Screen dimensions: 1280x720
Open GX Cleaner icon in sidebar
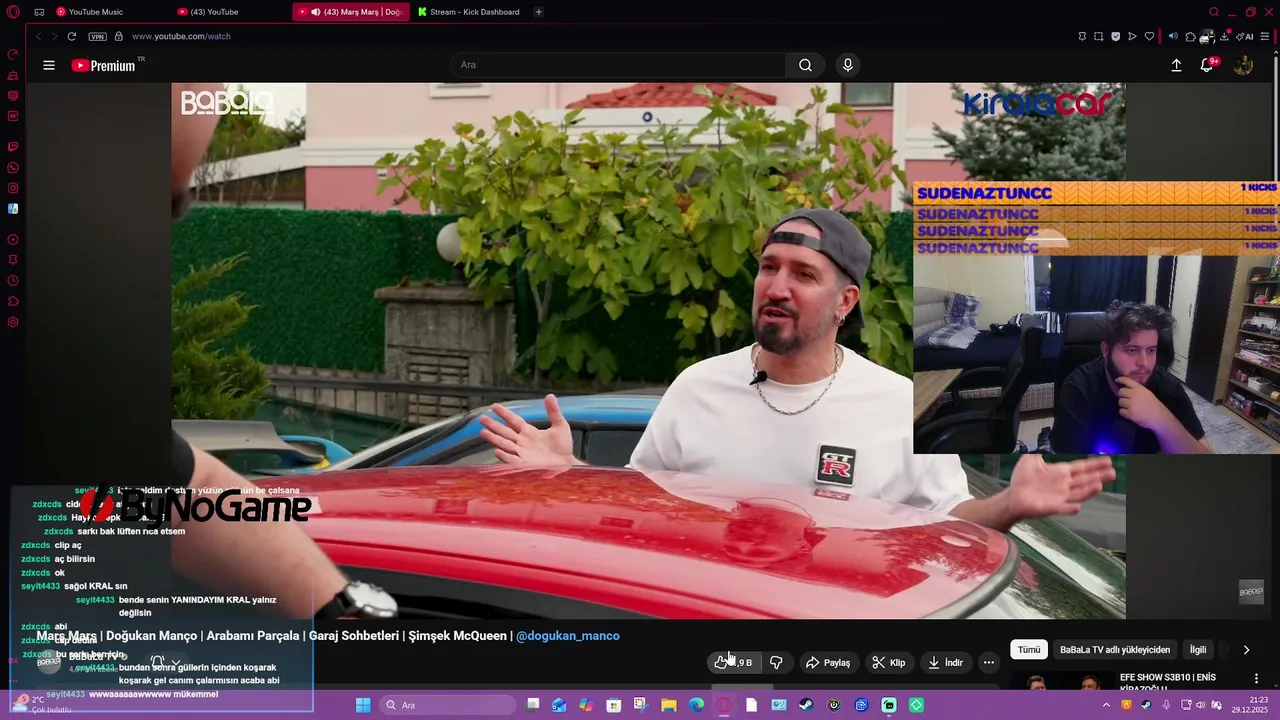13,75
